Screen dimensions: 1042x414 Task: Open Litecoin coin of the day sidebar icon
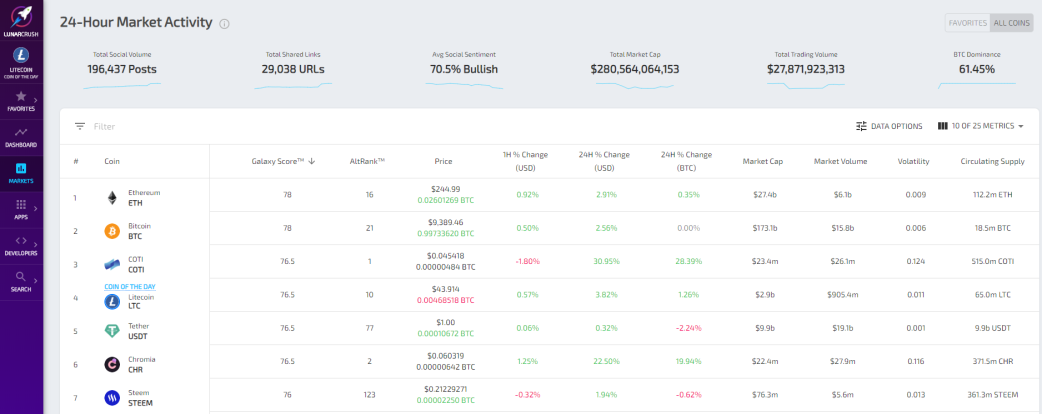click(x=21, y=56)
